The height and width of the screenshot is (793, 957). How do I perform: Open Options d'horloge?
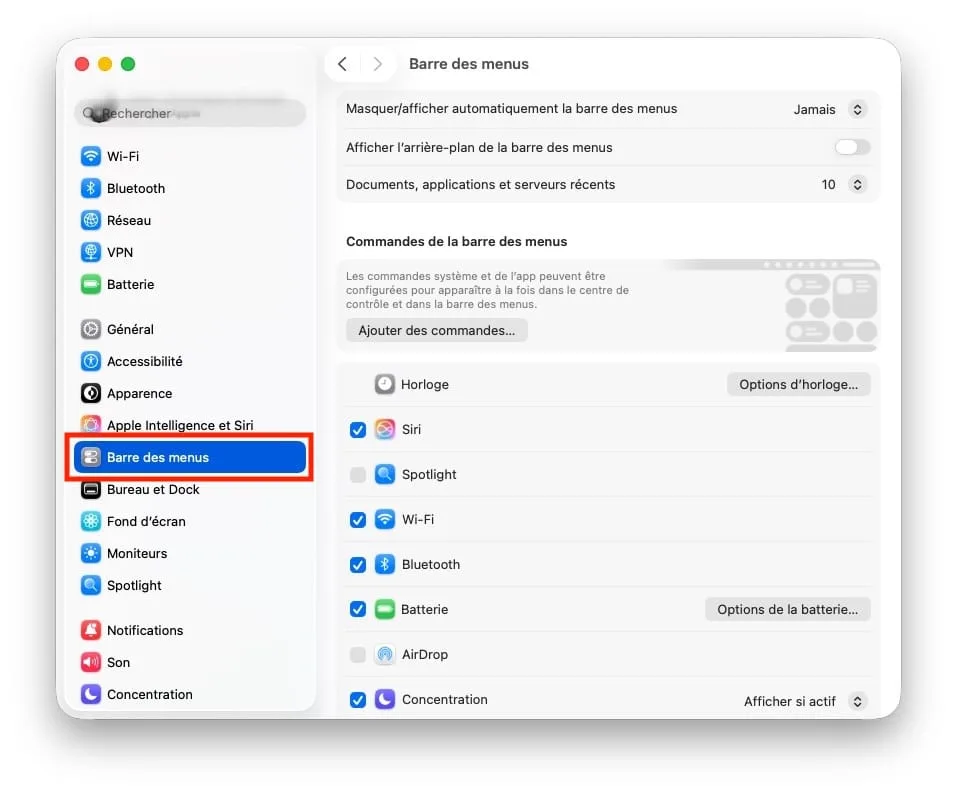coord(797,384)
